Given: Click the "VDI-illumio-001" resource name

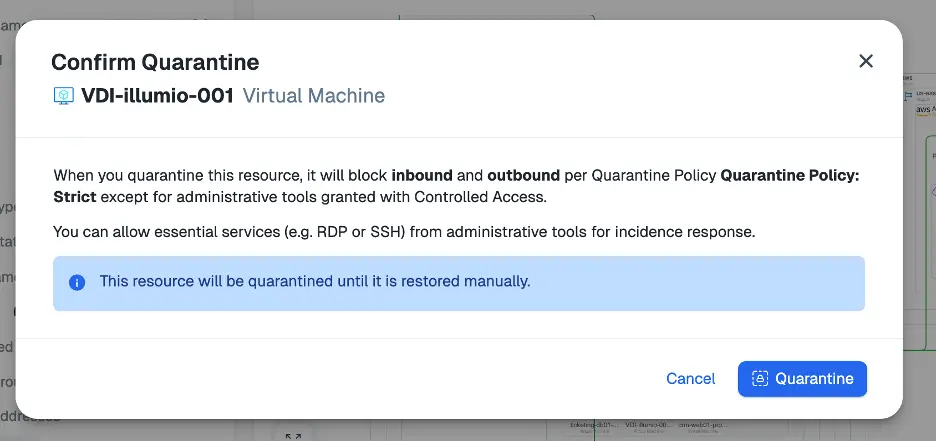Looking at the screenshot, I should (158, 96).
